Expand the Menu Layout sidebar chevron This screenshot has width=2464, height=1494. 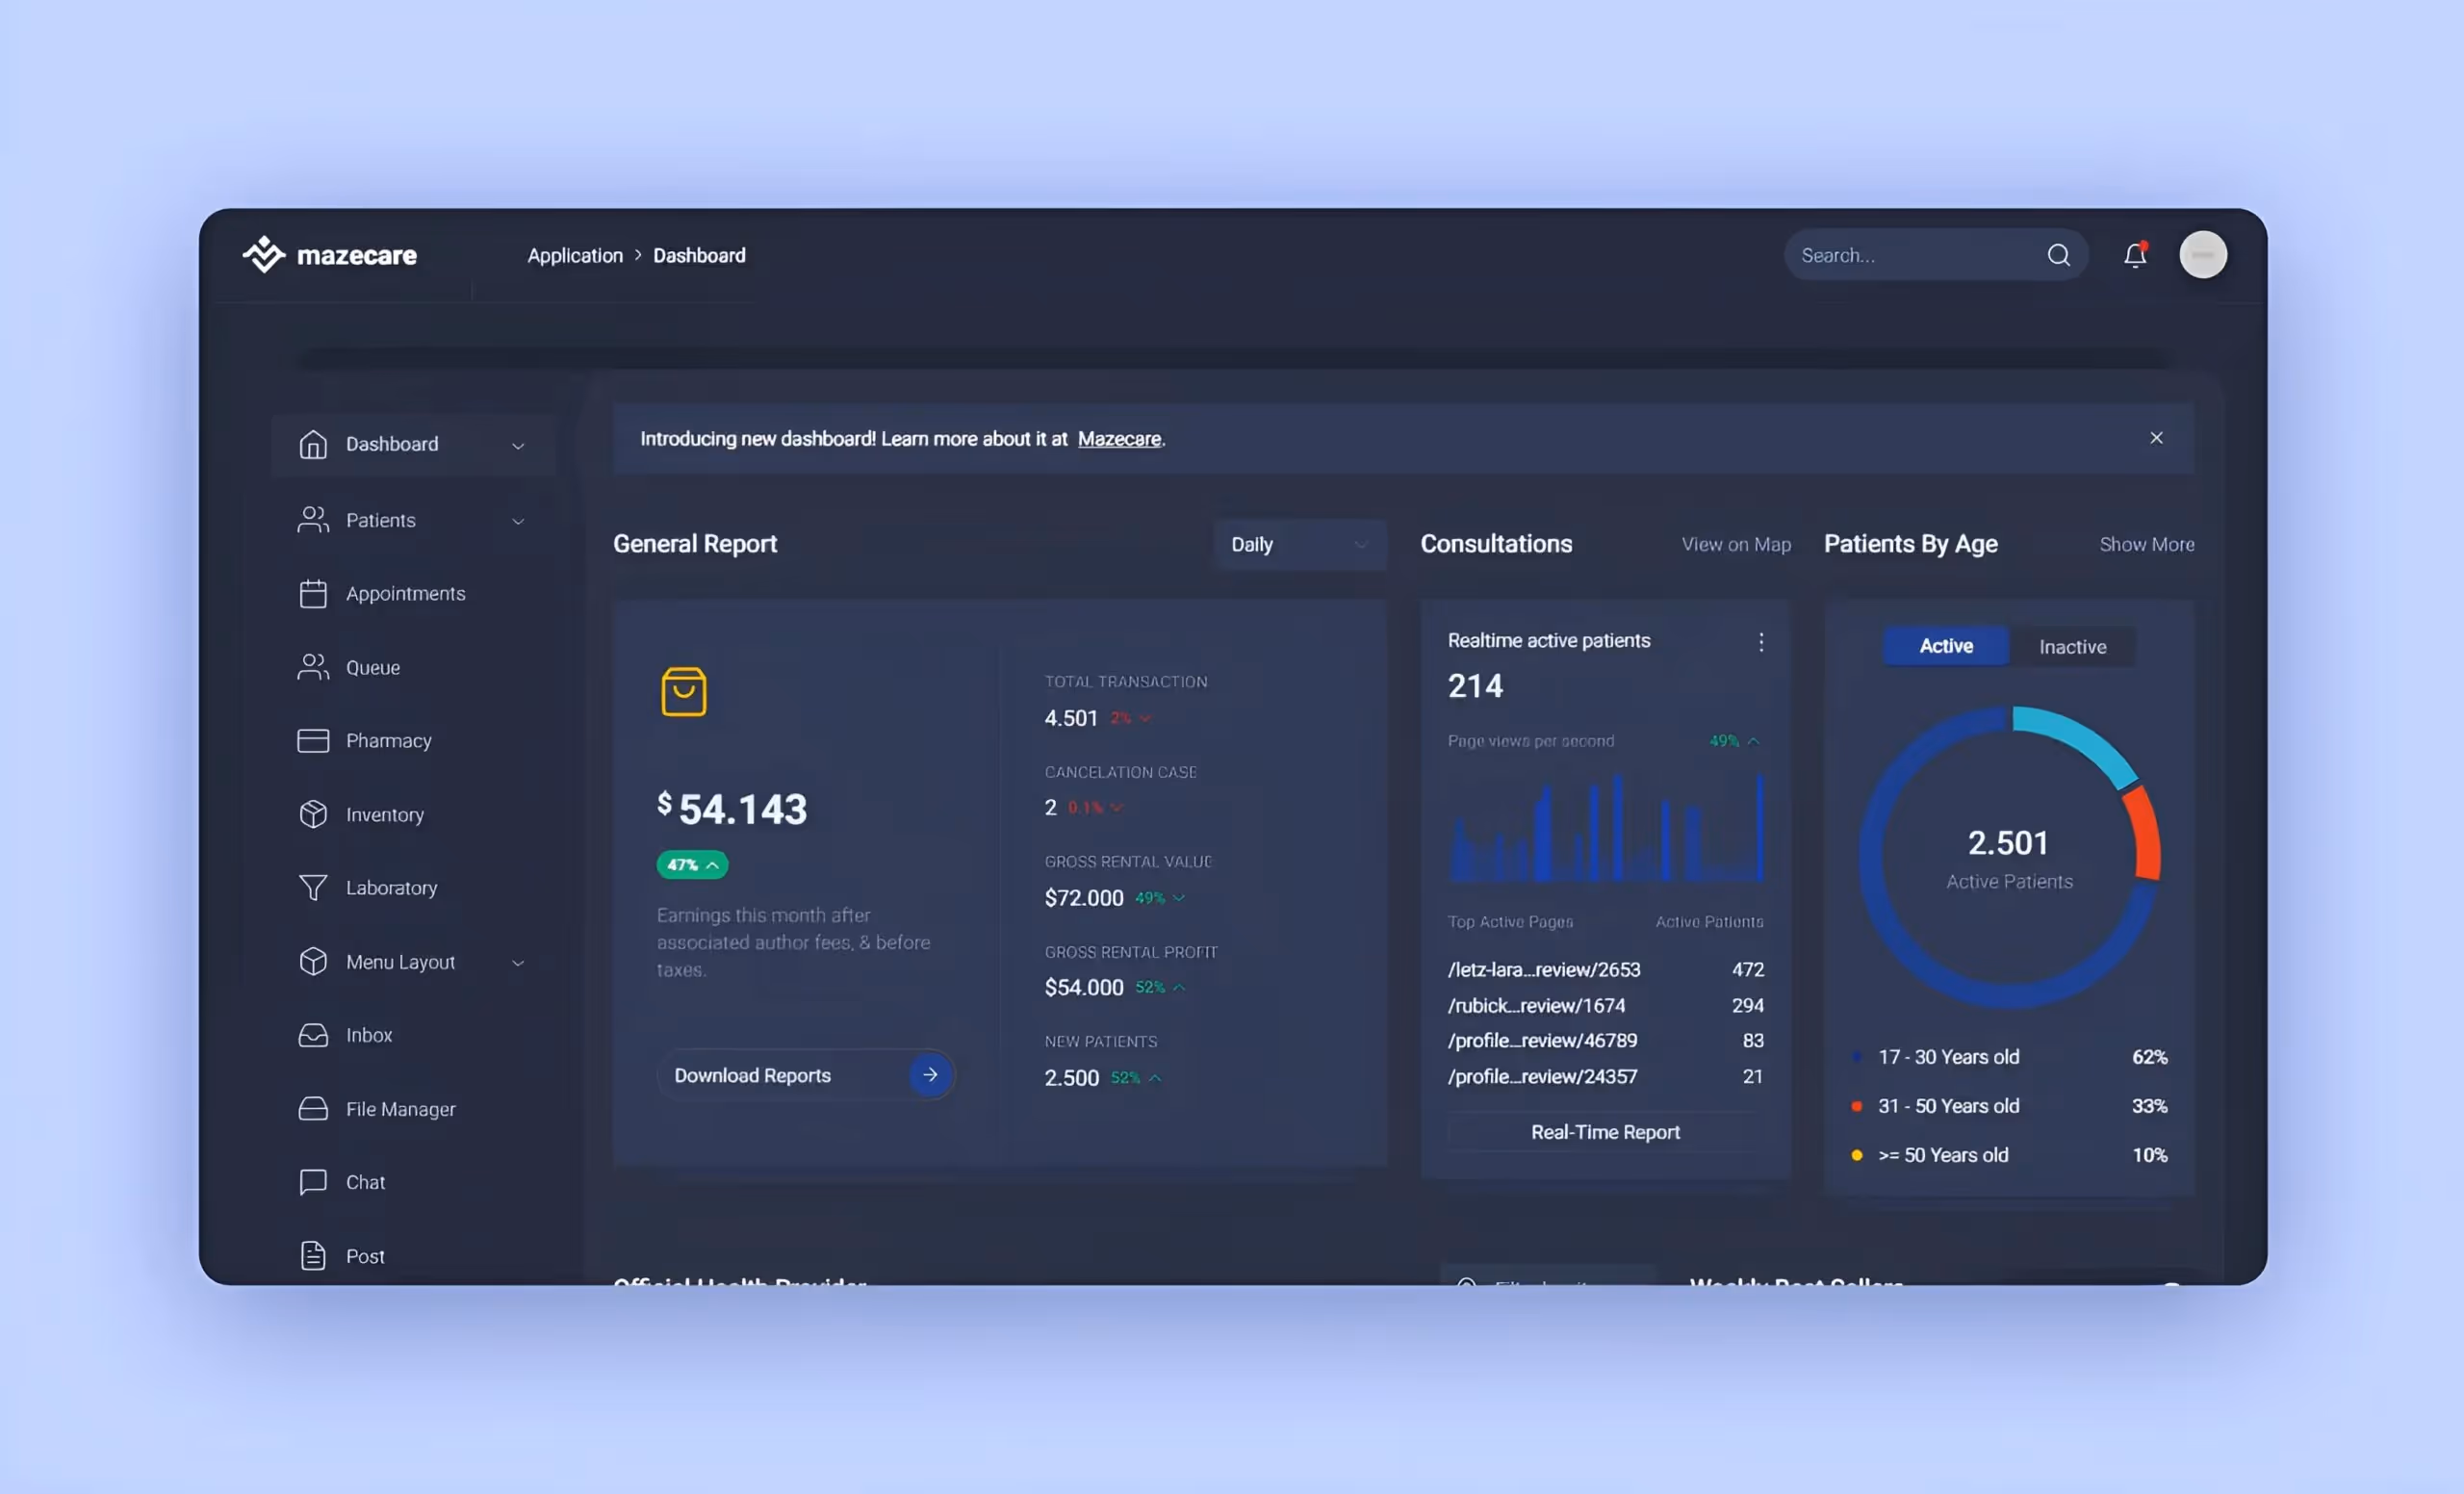518,963
